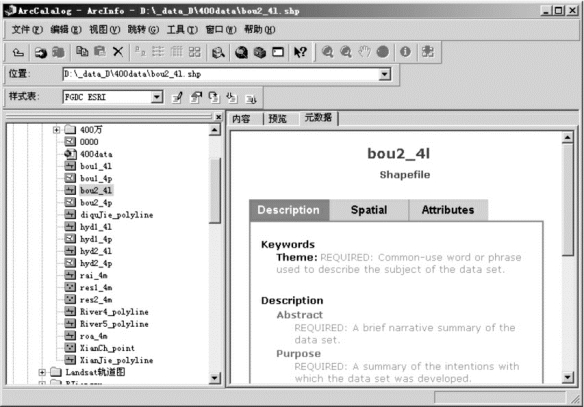Expand the Landsat轨道图 folder
584x407 pixels.
coord(42,372)
